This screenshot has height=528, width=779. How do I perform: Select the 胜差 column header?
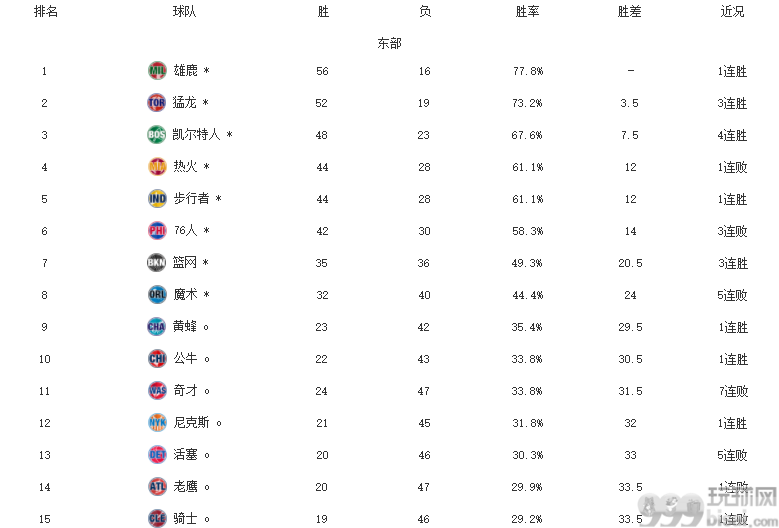629,11
